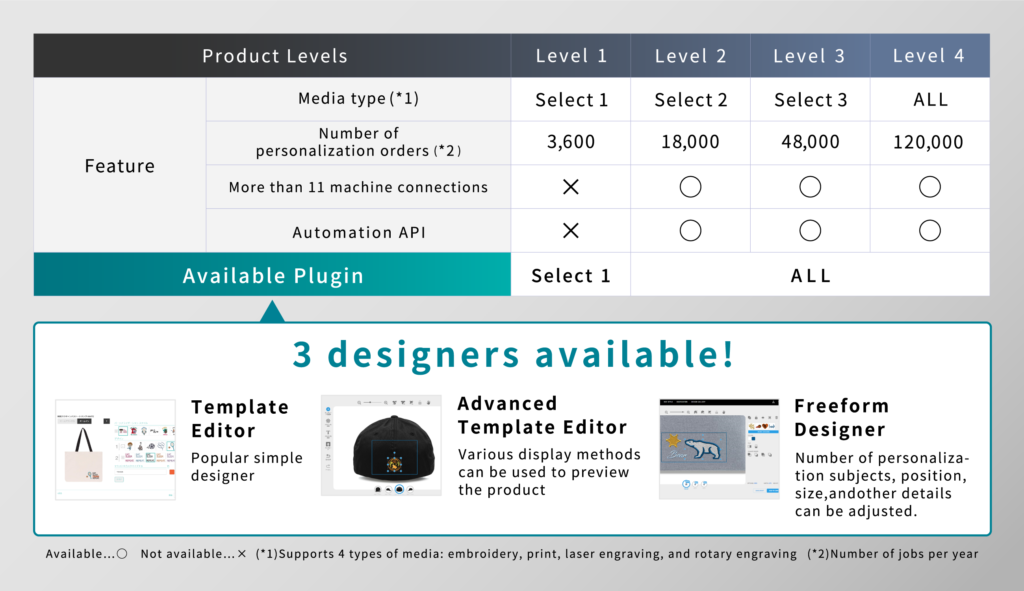Click the Freeform Designer title
The image size is (1024, 591).
pos(840,418)
